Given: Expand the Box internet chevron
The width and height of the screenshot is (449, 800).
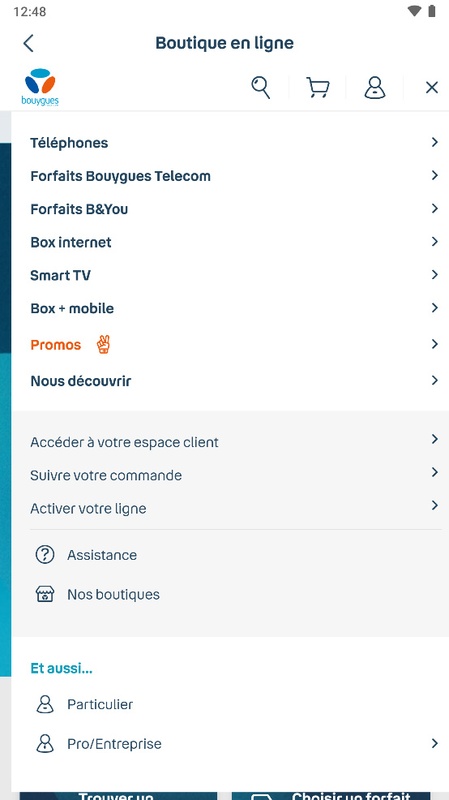Looking at the screenshot, I should pyautogui.click(x=434, y=241).
